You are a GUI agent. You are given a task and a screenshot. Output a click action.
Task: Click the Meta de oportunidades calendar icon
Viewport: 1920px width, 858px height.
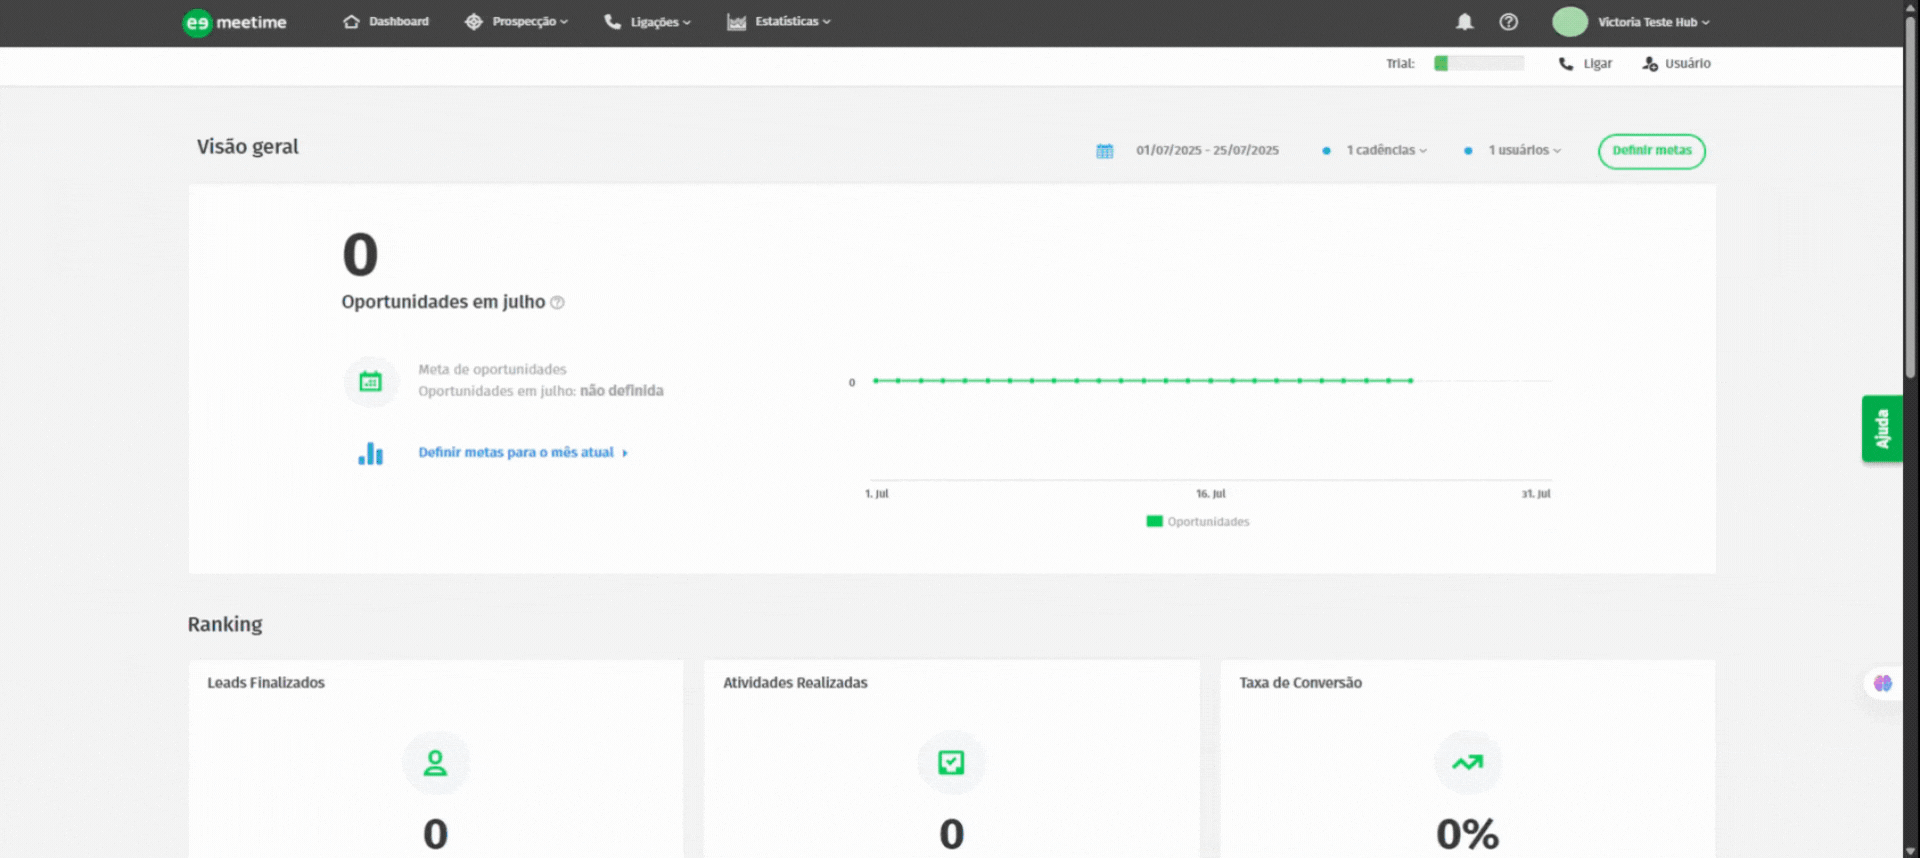pyautogui.click(x=371, y=381)
